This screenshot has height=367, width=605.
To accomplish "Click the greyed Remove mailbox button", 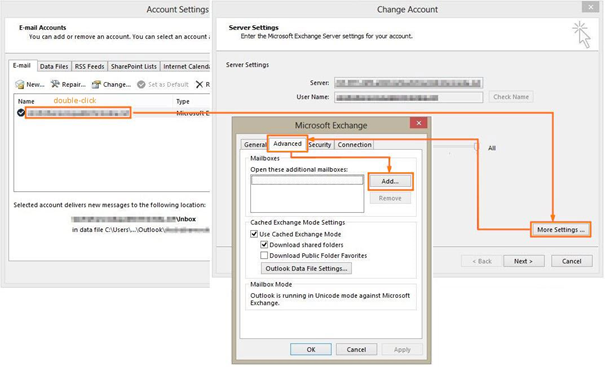I will pyautogui.click(x=390, y=198).
